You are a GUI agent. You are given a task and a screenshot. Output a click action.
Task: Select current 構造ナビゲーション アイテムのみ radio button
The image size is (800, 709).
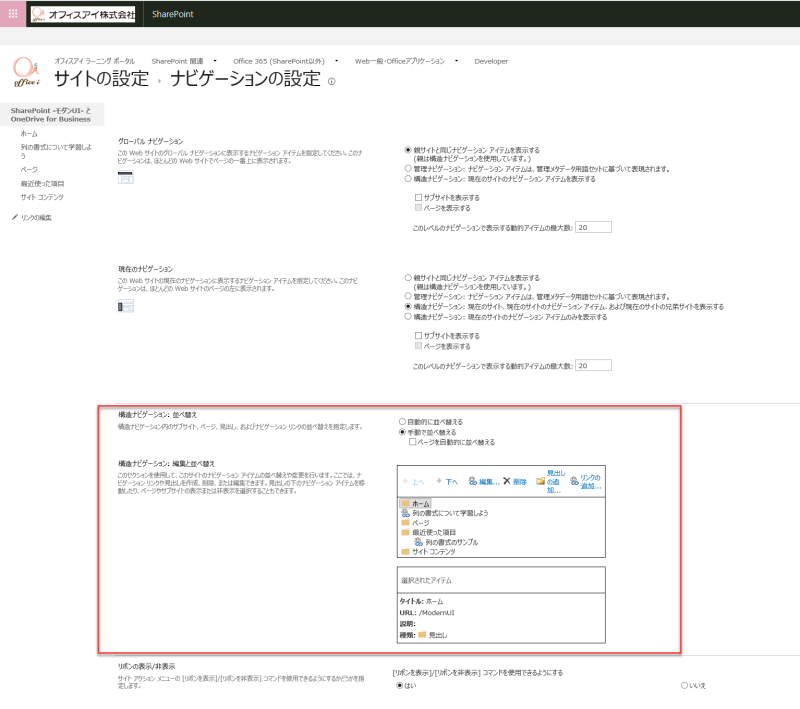point(408,317)
